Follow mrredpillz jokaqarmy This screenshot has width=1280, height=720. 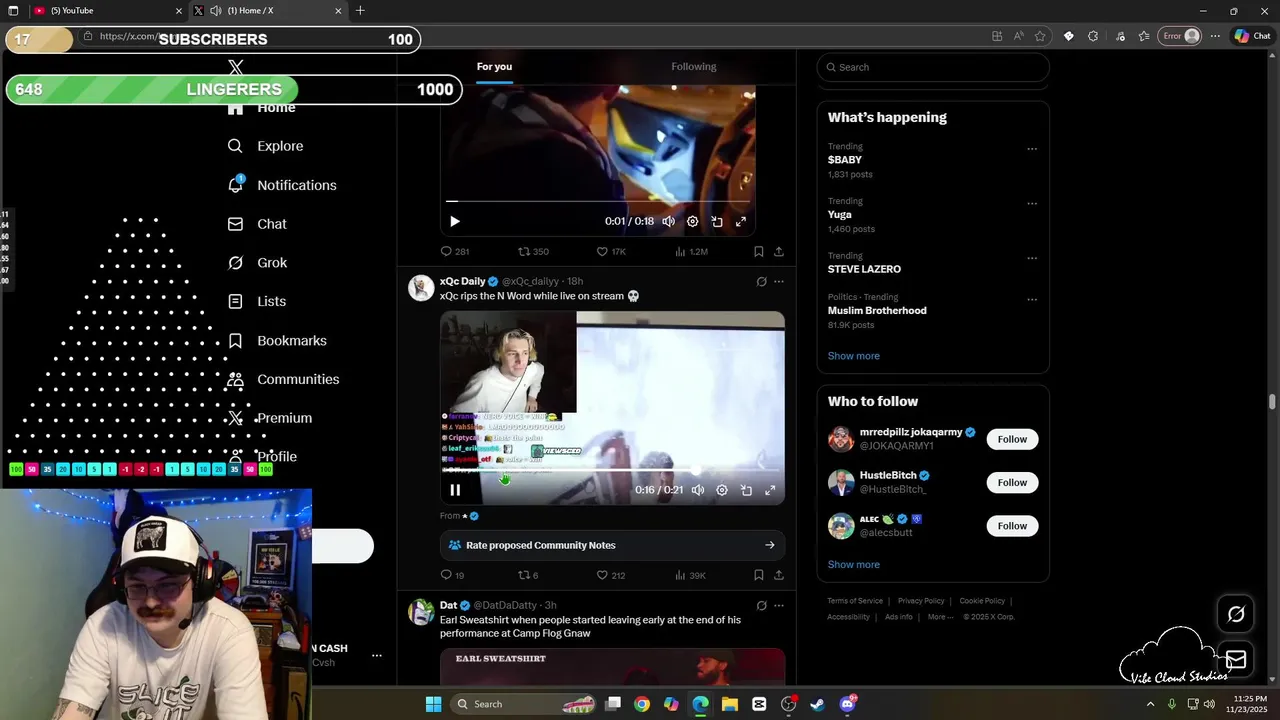tap(1012, 439)
